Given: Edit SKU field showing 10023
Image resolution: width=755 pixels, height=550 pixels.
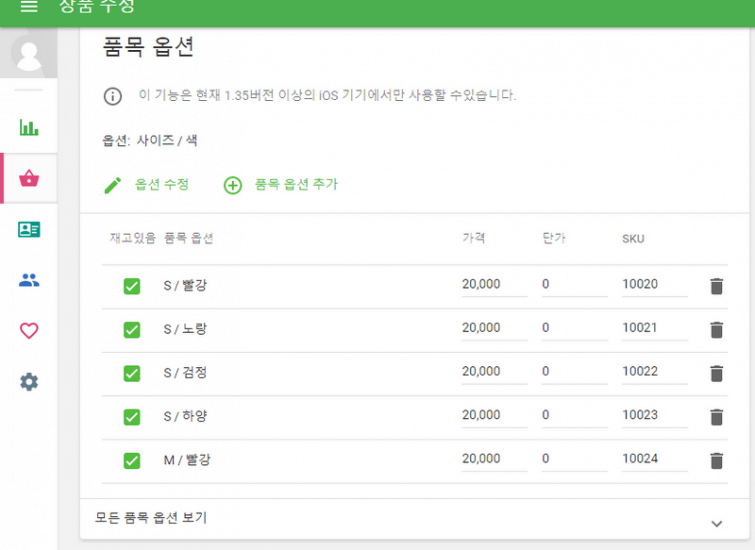Looking at the screenshot, I should click(654, 416).
